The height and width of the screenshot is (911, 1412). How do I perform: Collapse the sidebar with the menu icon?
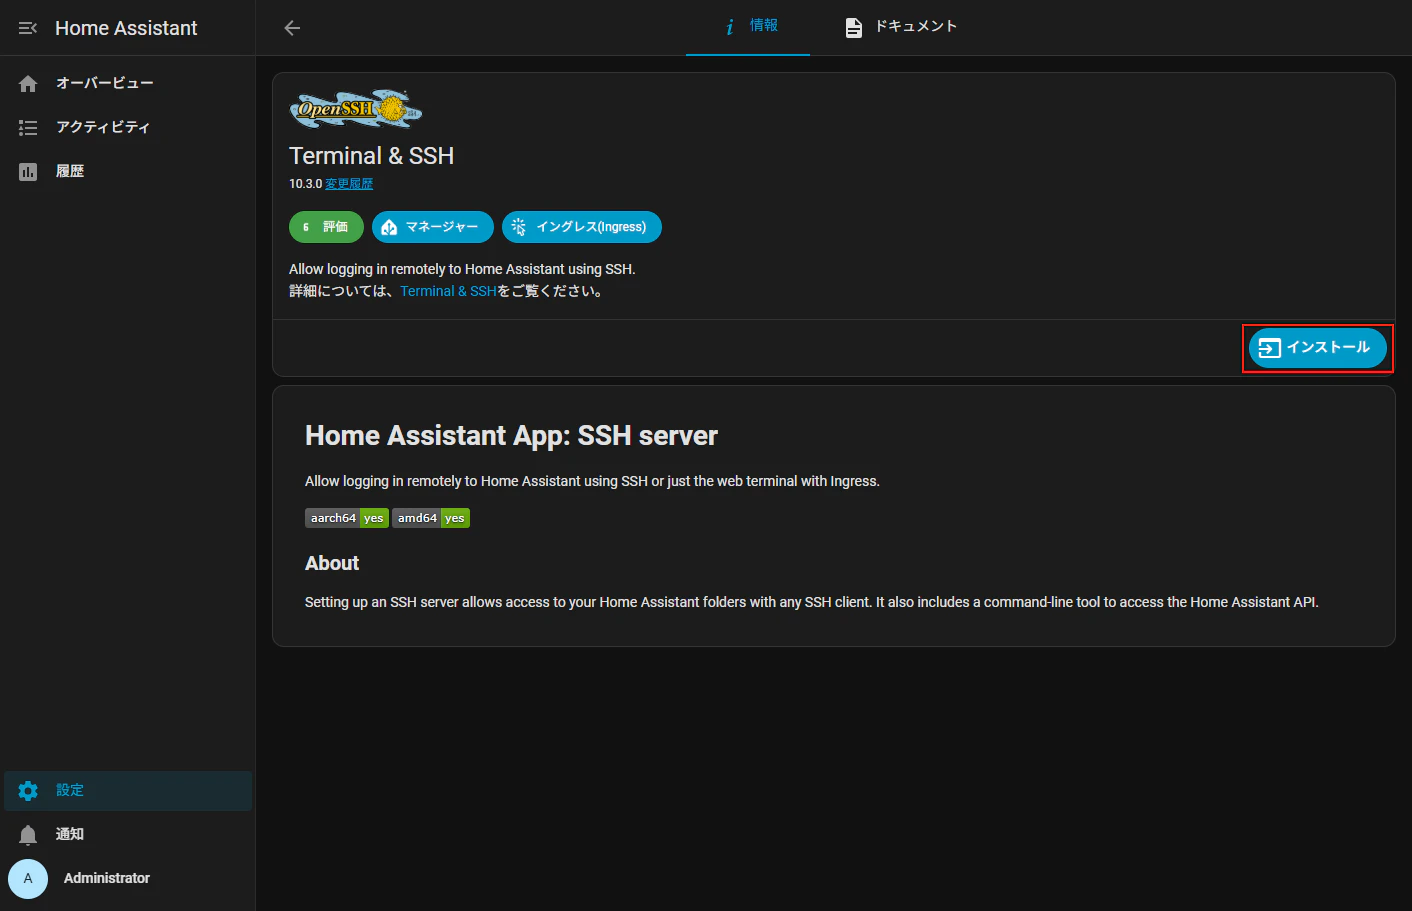28,28
